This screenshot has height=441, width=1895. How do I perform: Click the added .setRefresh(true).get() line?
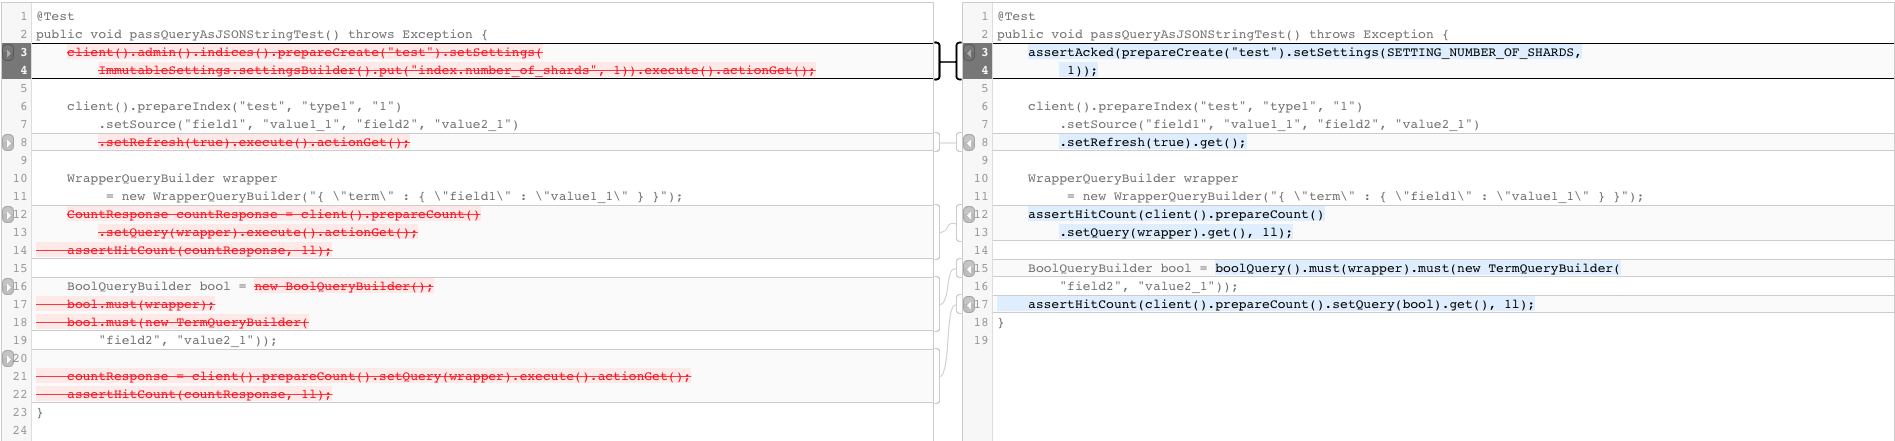point(1152,143)
